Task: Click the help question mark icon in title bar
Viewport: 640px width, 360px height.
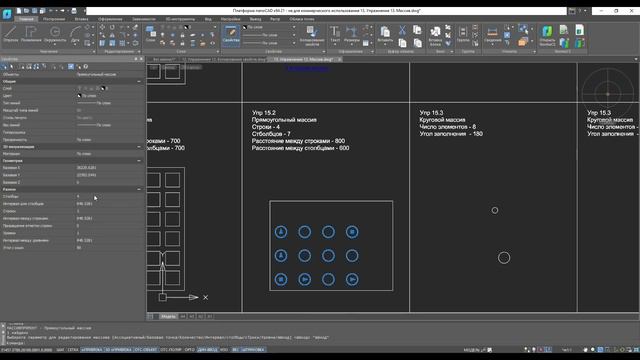Action: click(x=579, y=11)
